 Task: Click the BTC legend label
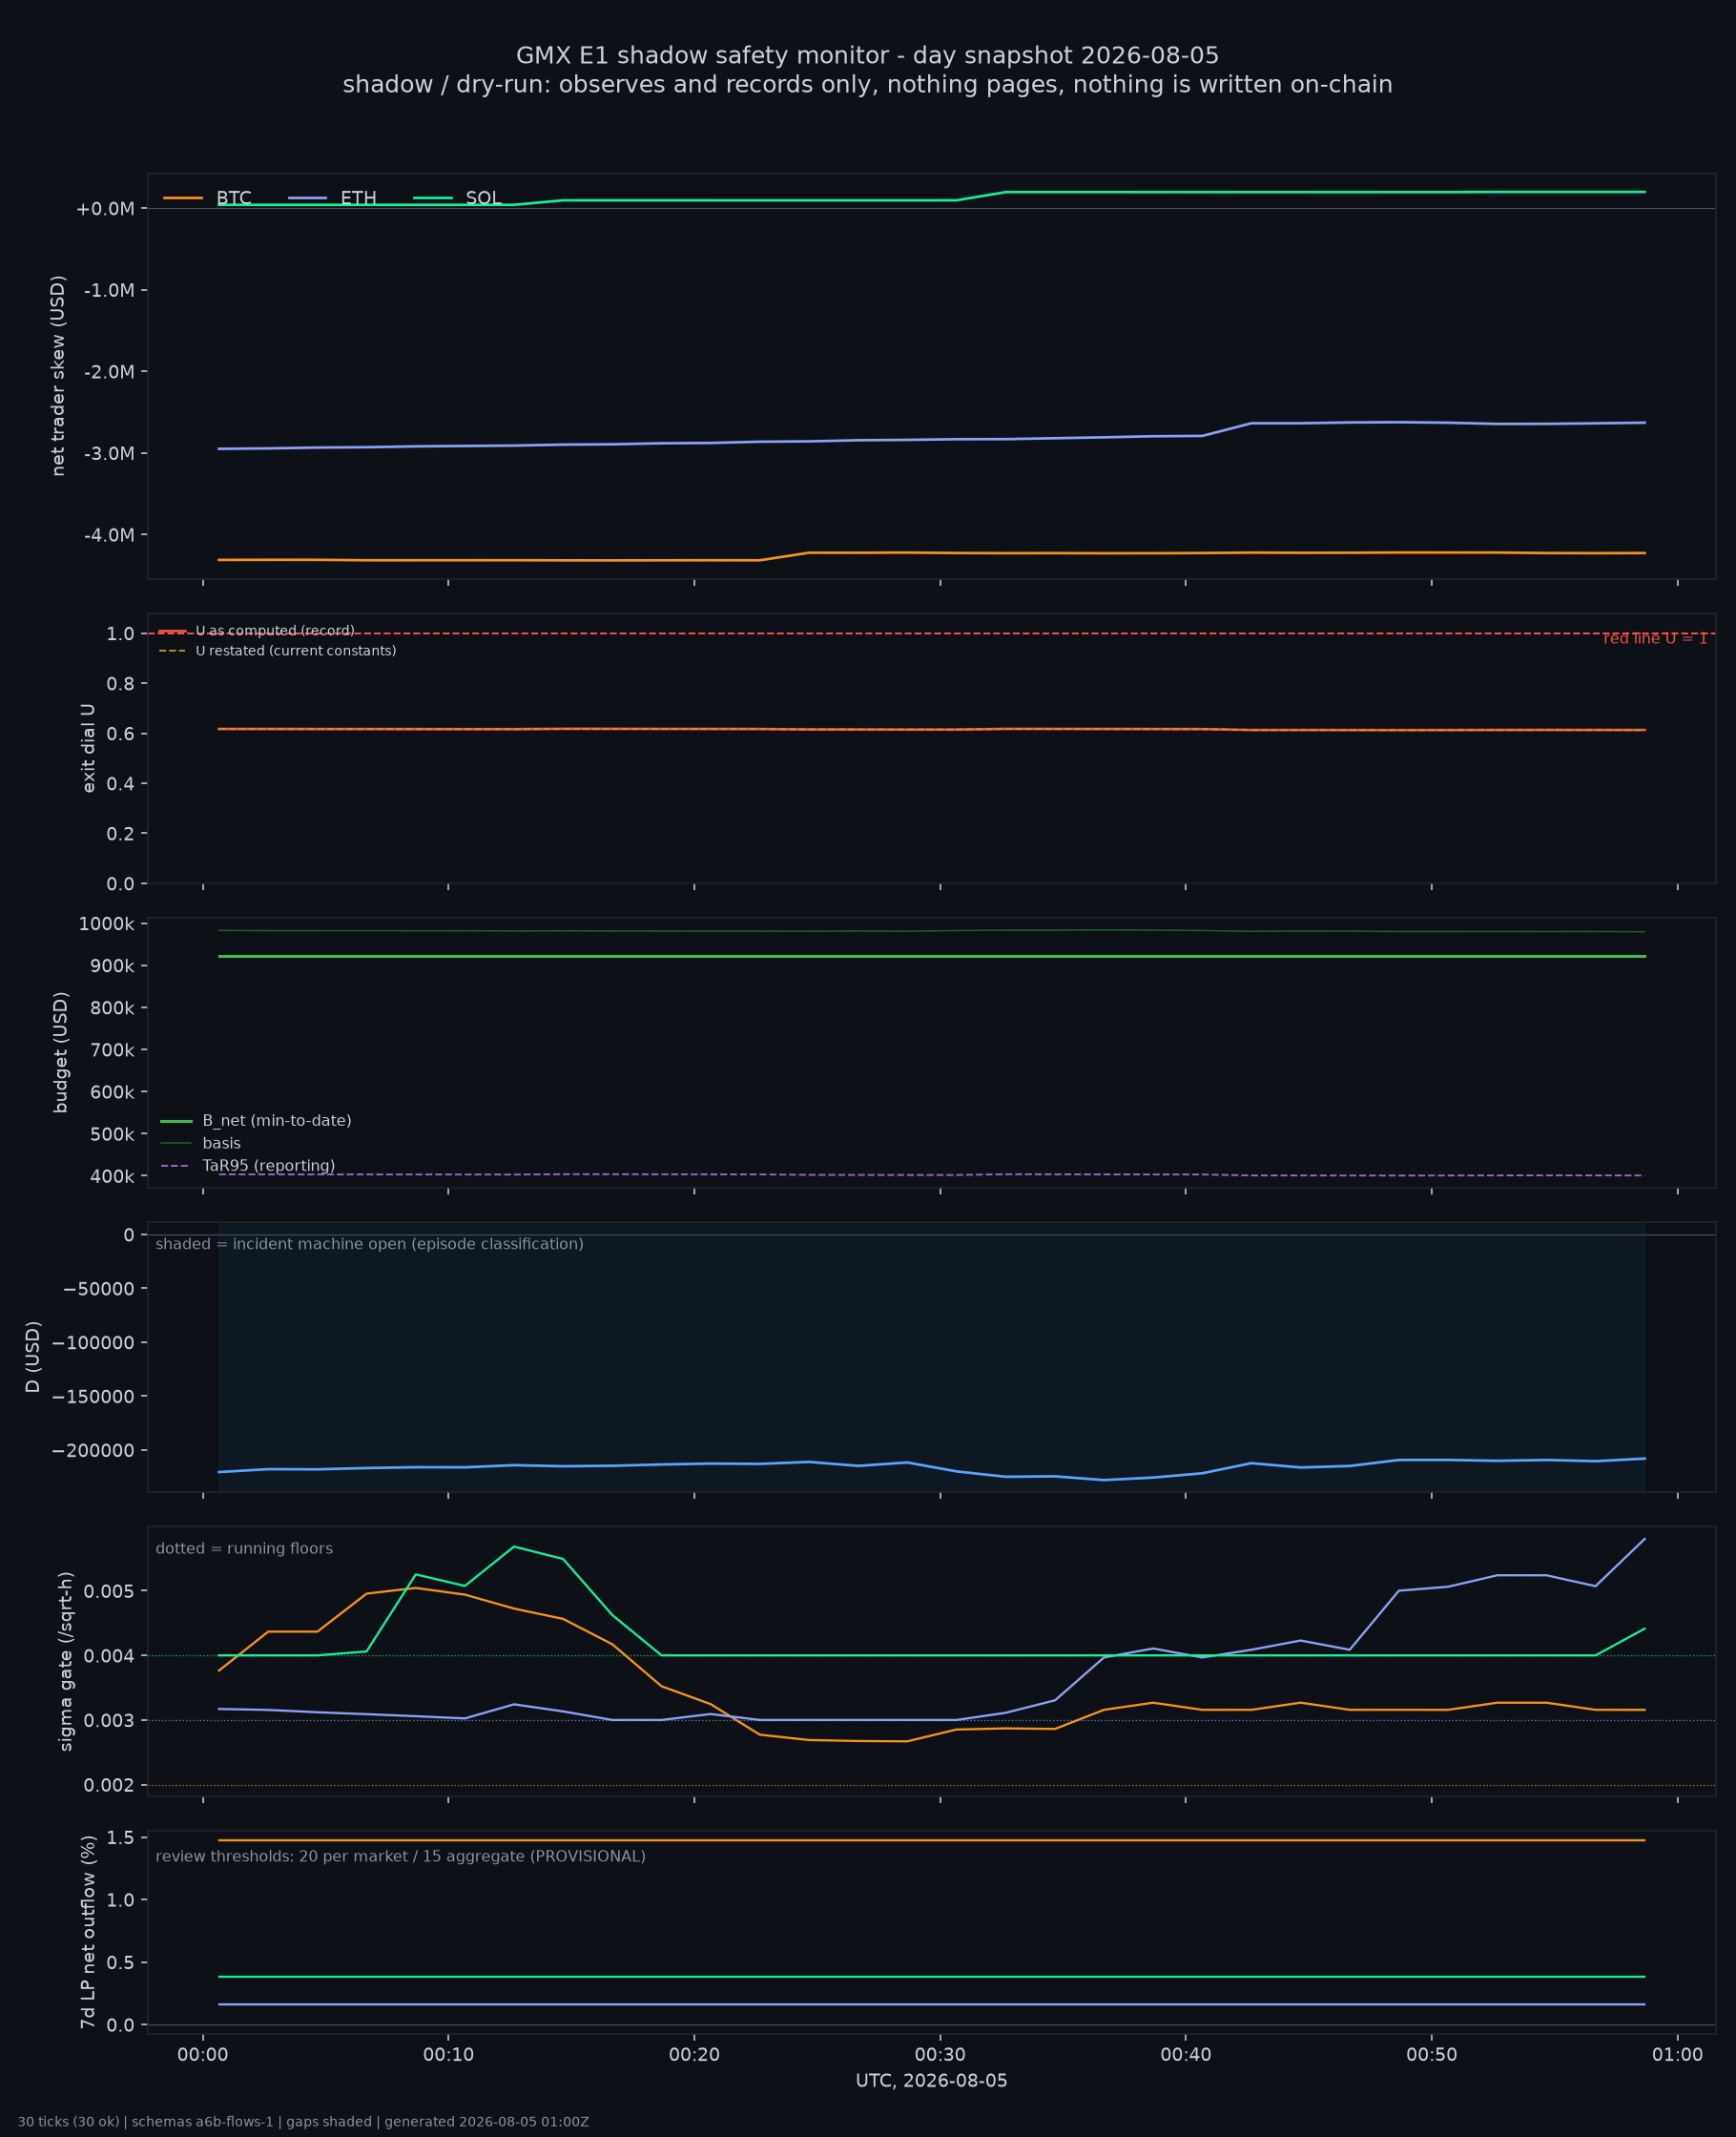pos(234,198)
